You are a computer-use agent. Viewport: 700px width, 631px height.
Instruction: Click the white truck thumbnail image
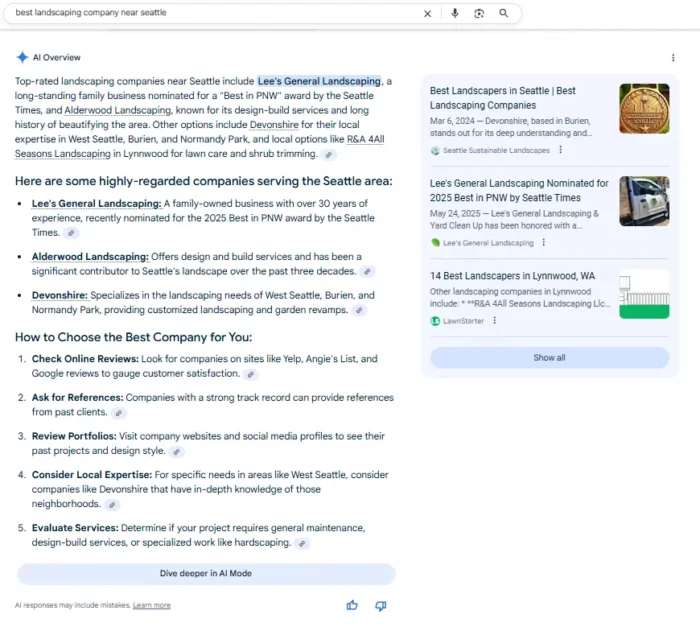click(644, 201)
